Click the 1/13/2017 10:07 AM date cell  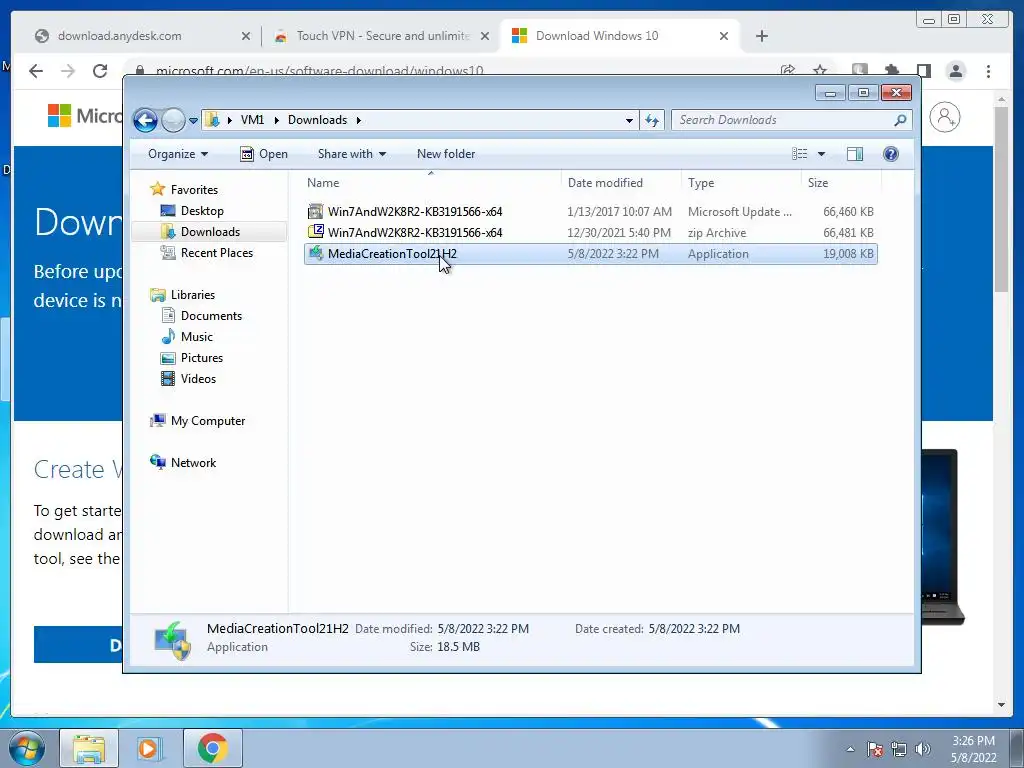(x=619, y=212)
